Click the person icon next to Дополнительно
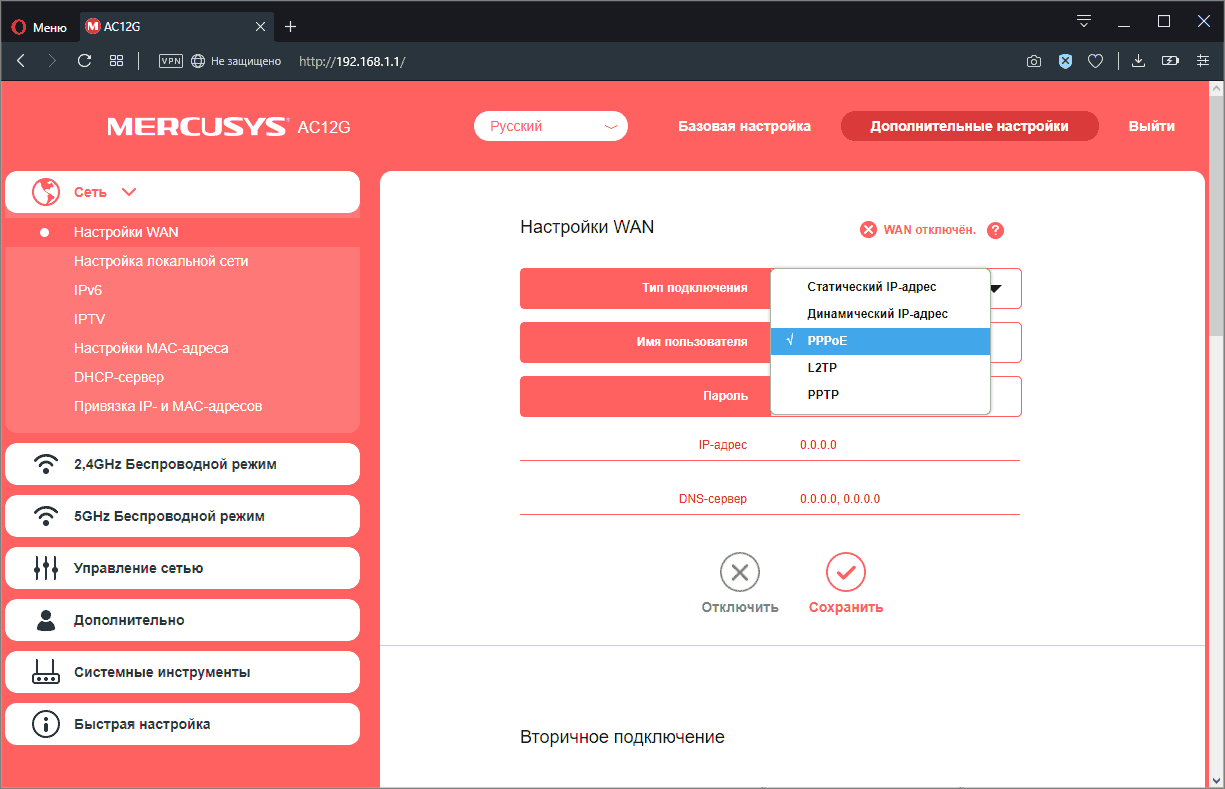This screenshot has width=1225, height=789. point(44,619)
